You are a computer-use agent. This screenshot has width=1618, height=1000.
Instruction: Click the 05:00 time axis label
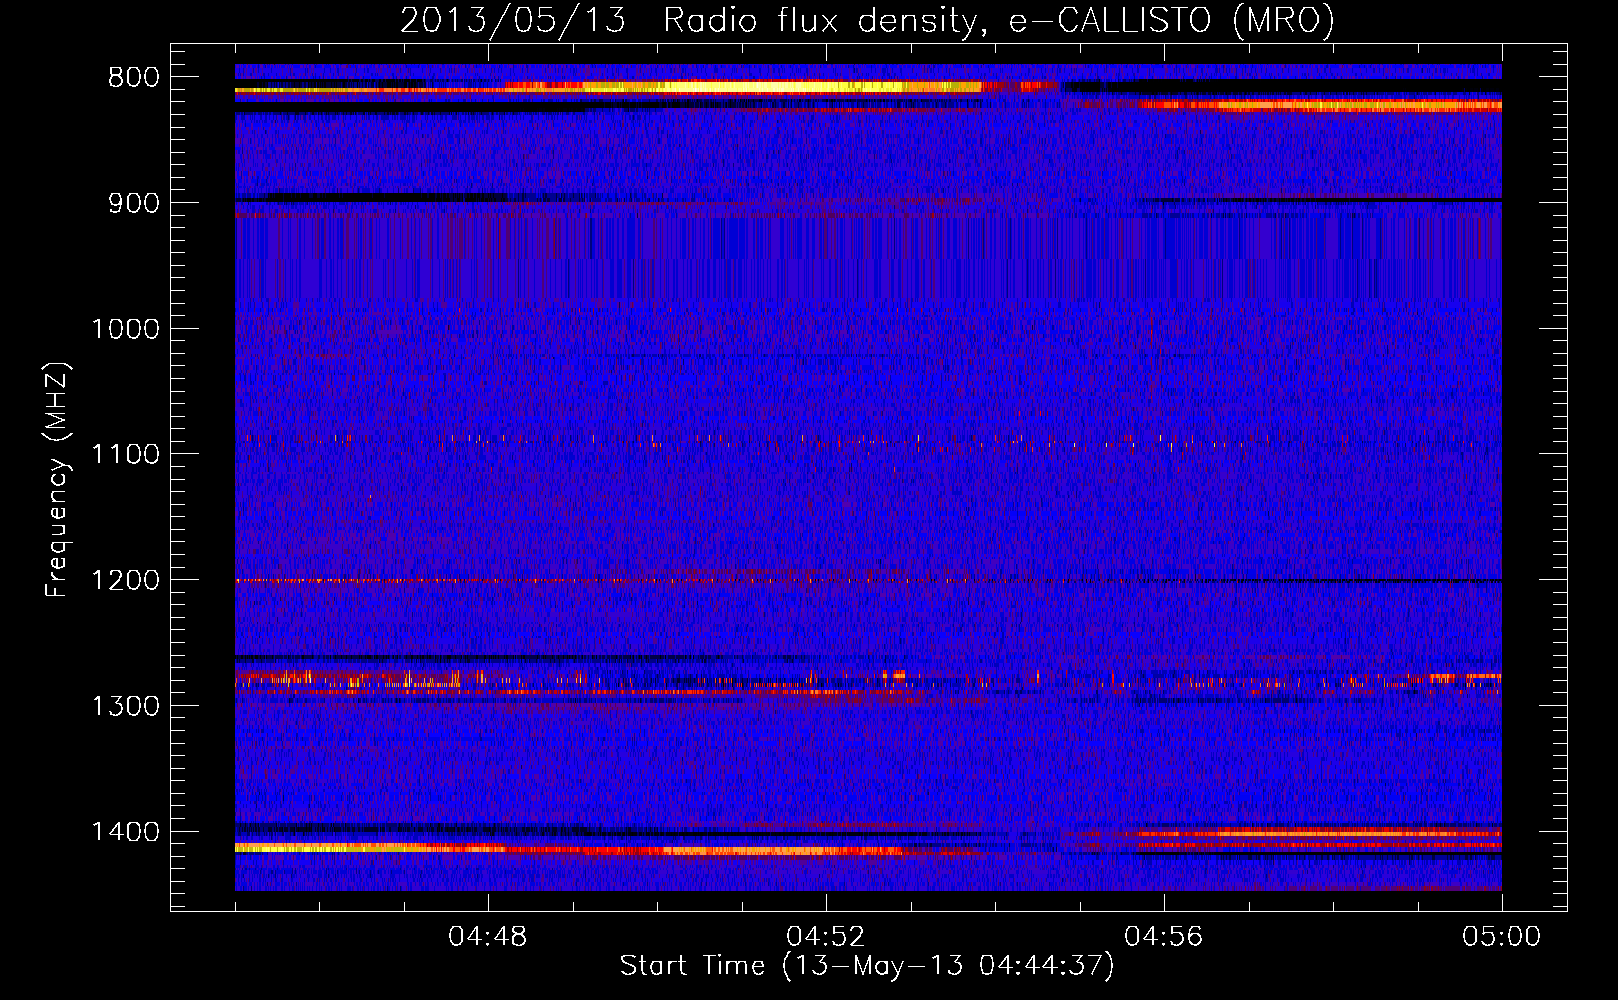(1502, 937)
